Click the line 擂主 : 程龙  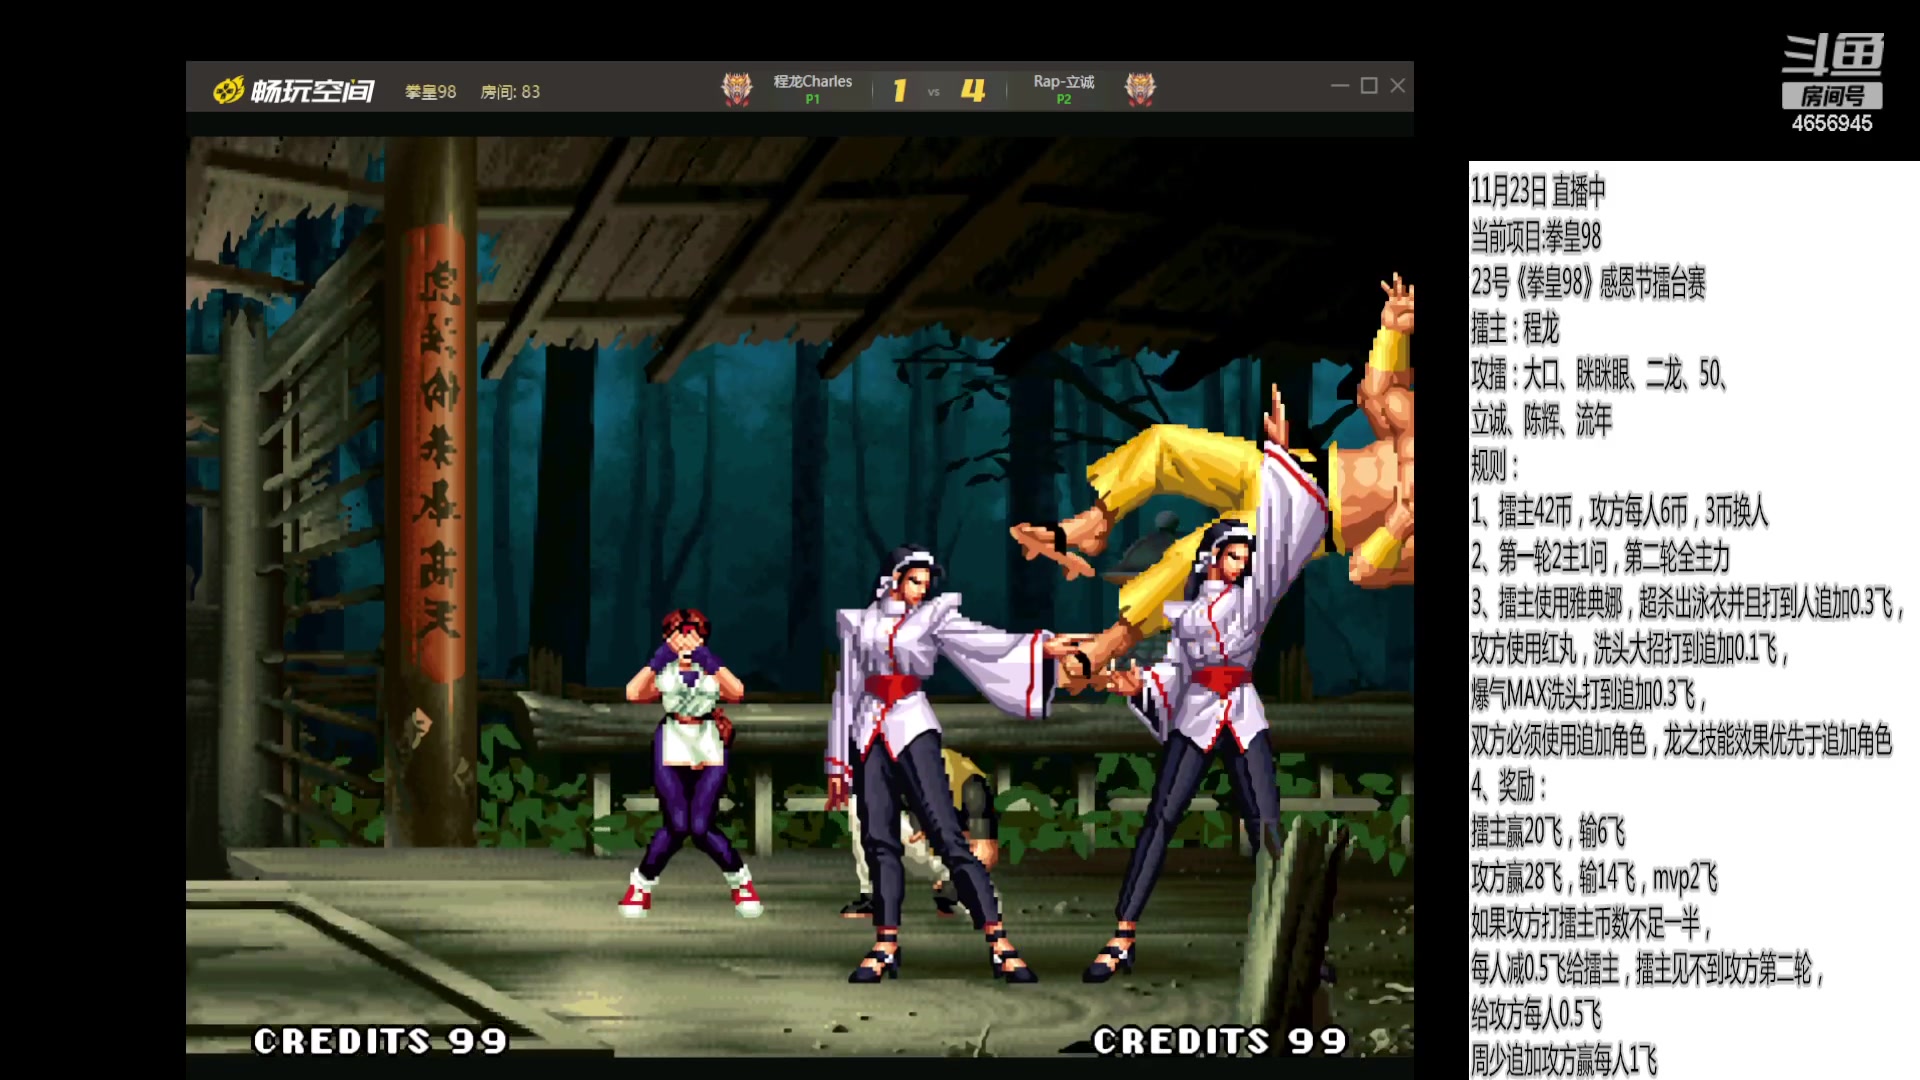point(1515,328)
